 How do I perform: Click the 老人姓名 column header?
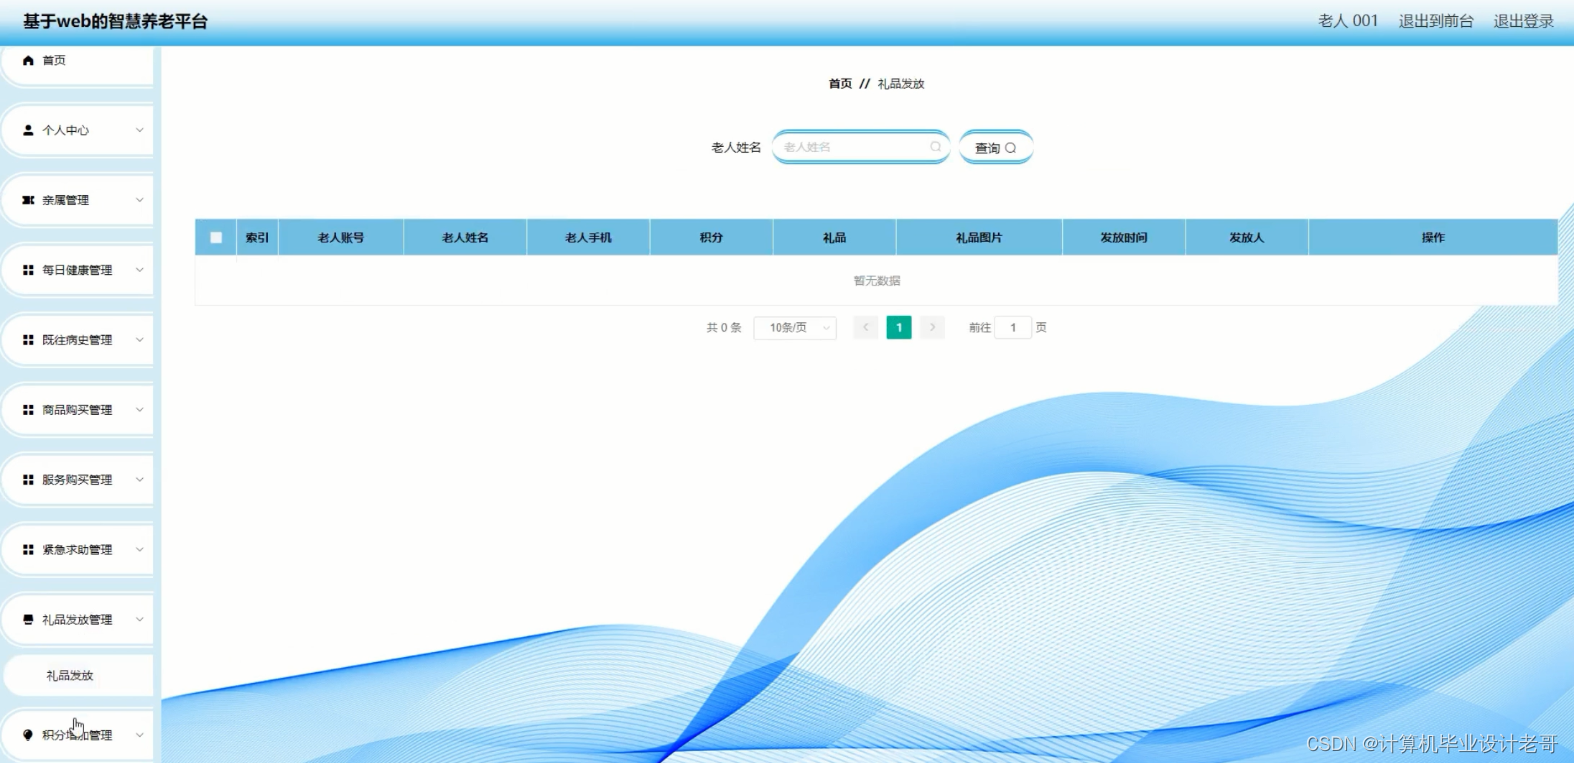pyautogui.click(x=465, y=237)
